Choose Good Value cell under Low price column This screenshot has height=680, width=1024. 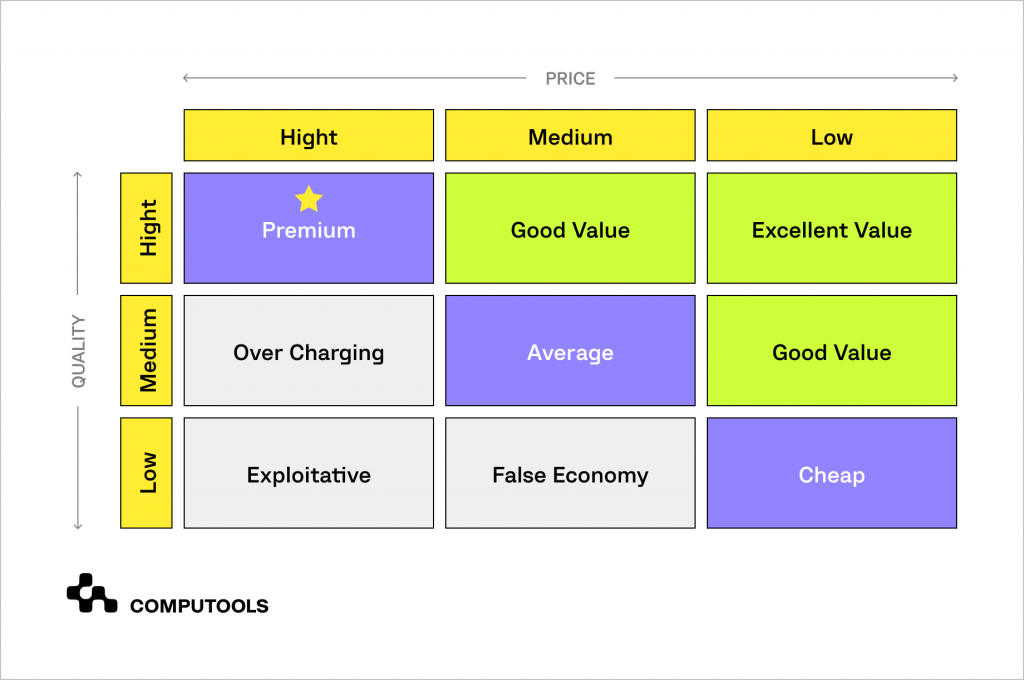point(832,352)
